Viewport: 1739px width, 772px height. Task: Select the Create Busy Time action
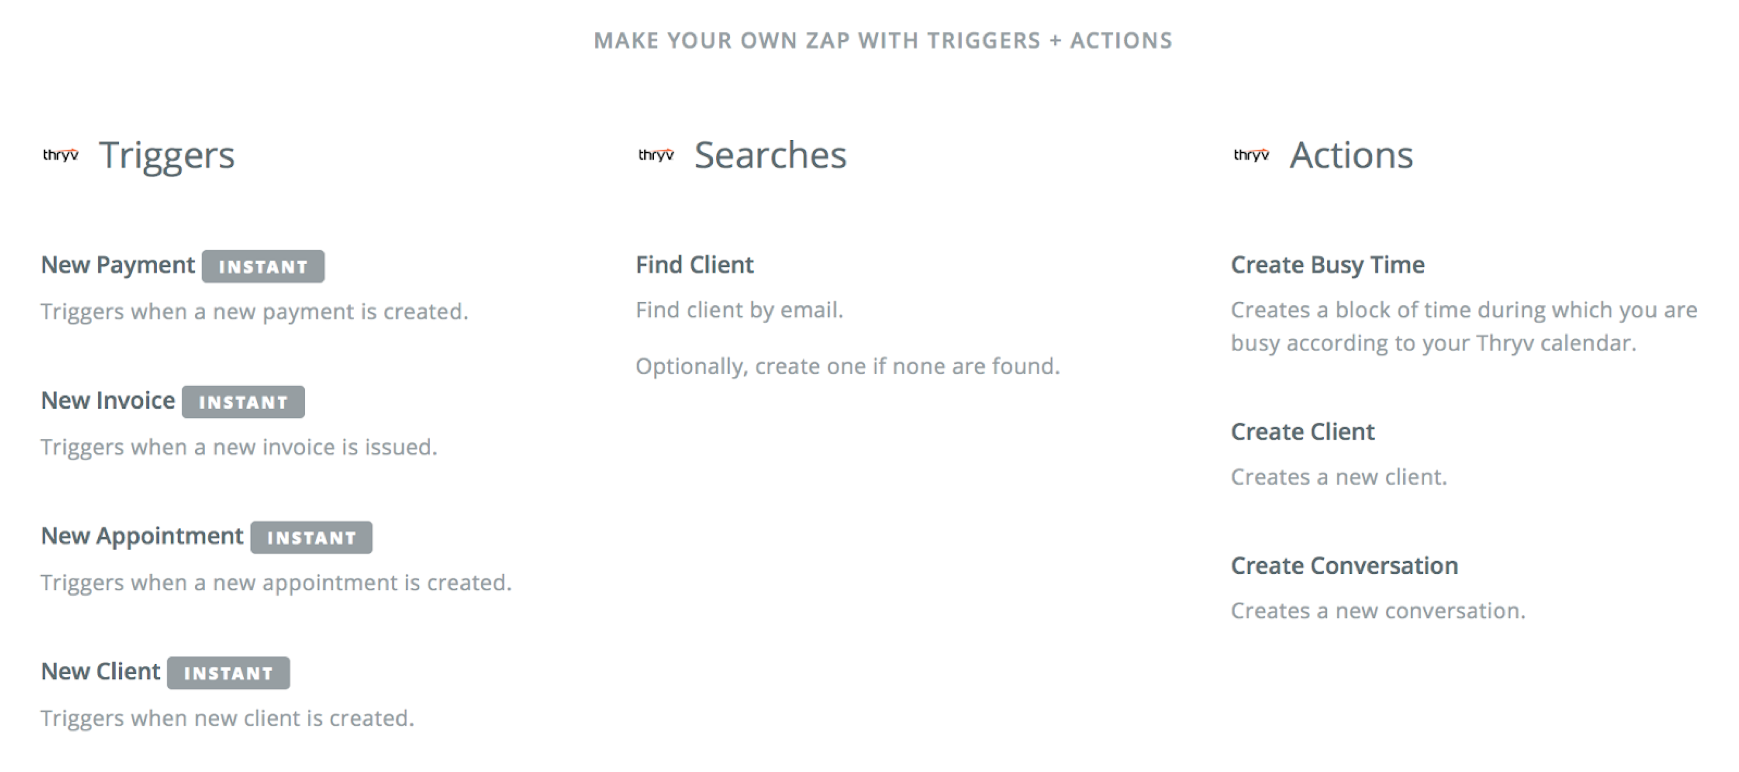click(x=1327, y=265)
